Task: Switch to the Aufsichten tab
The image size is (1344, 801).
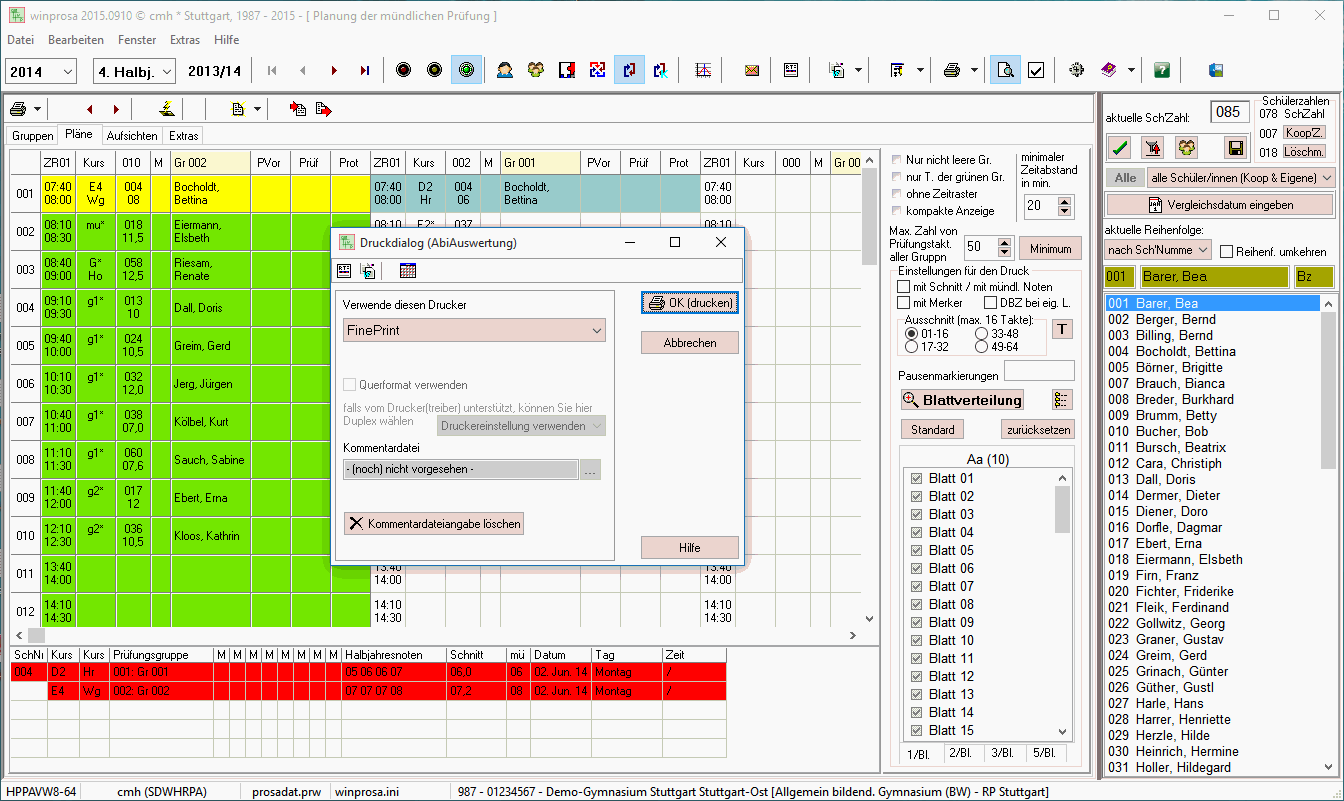Action: pyautogui.click(x=131, y=135)
